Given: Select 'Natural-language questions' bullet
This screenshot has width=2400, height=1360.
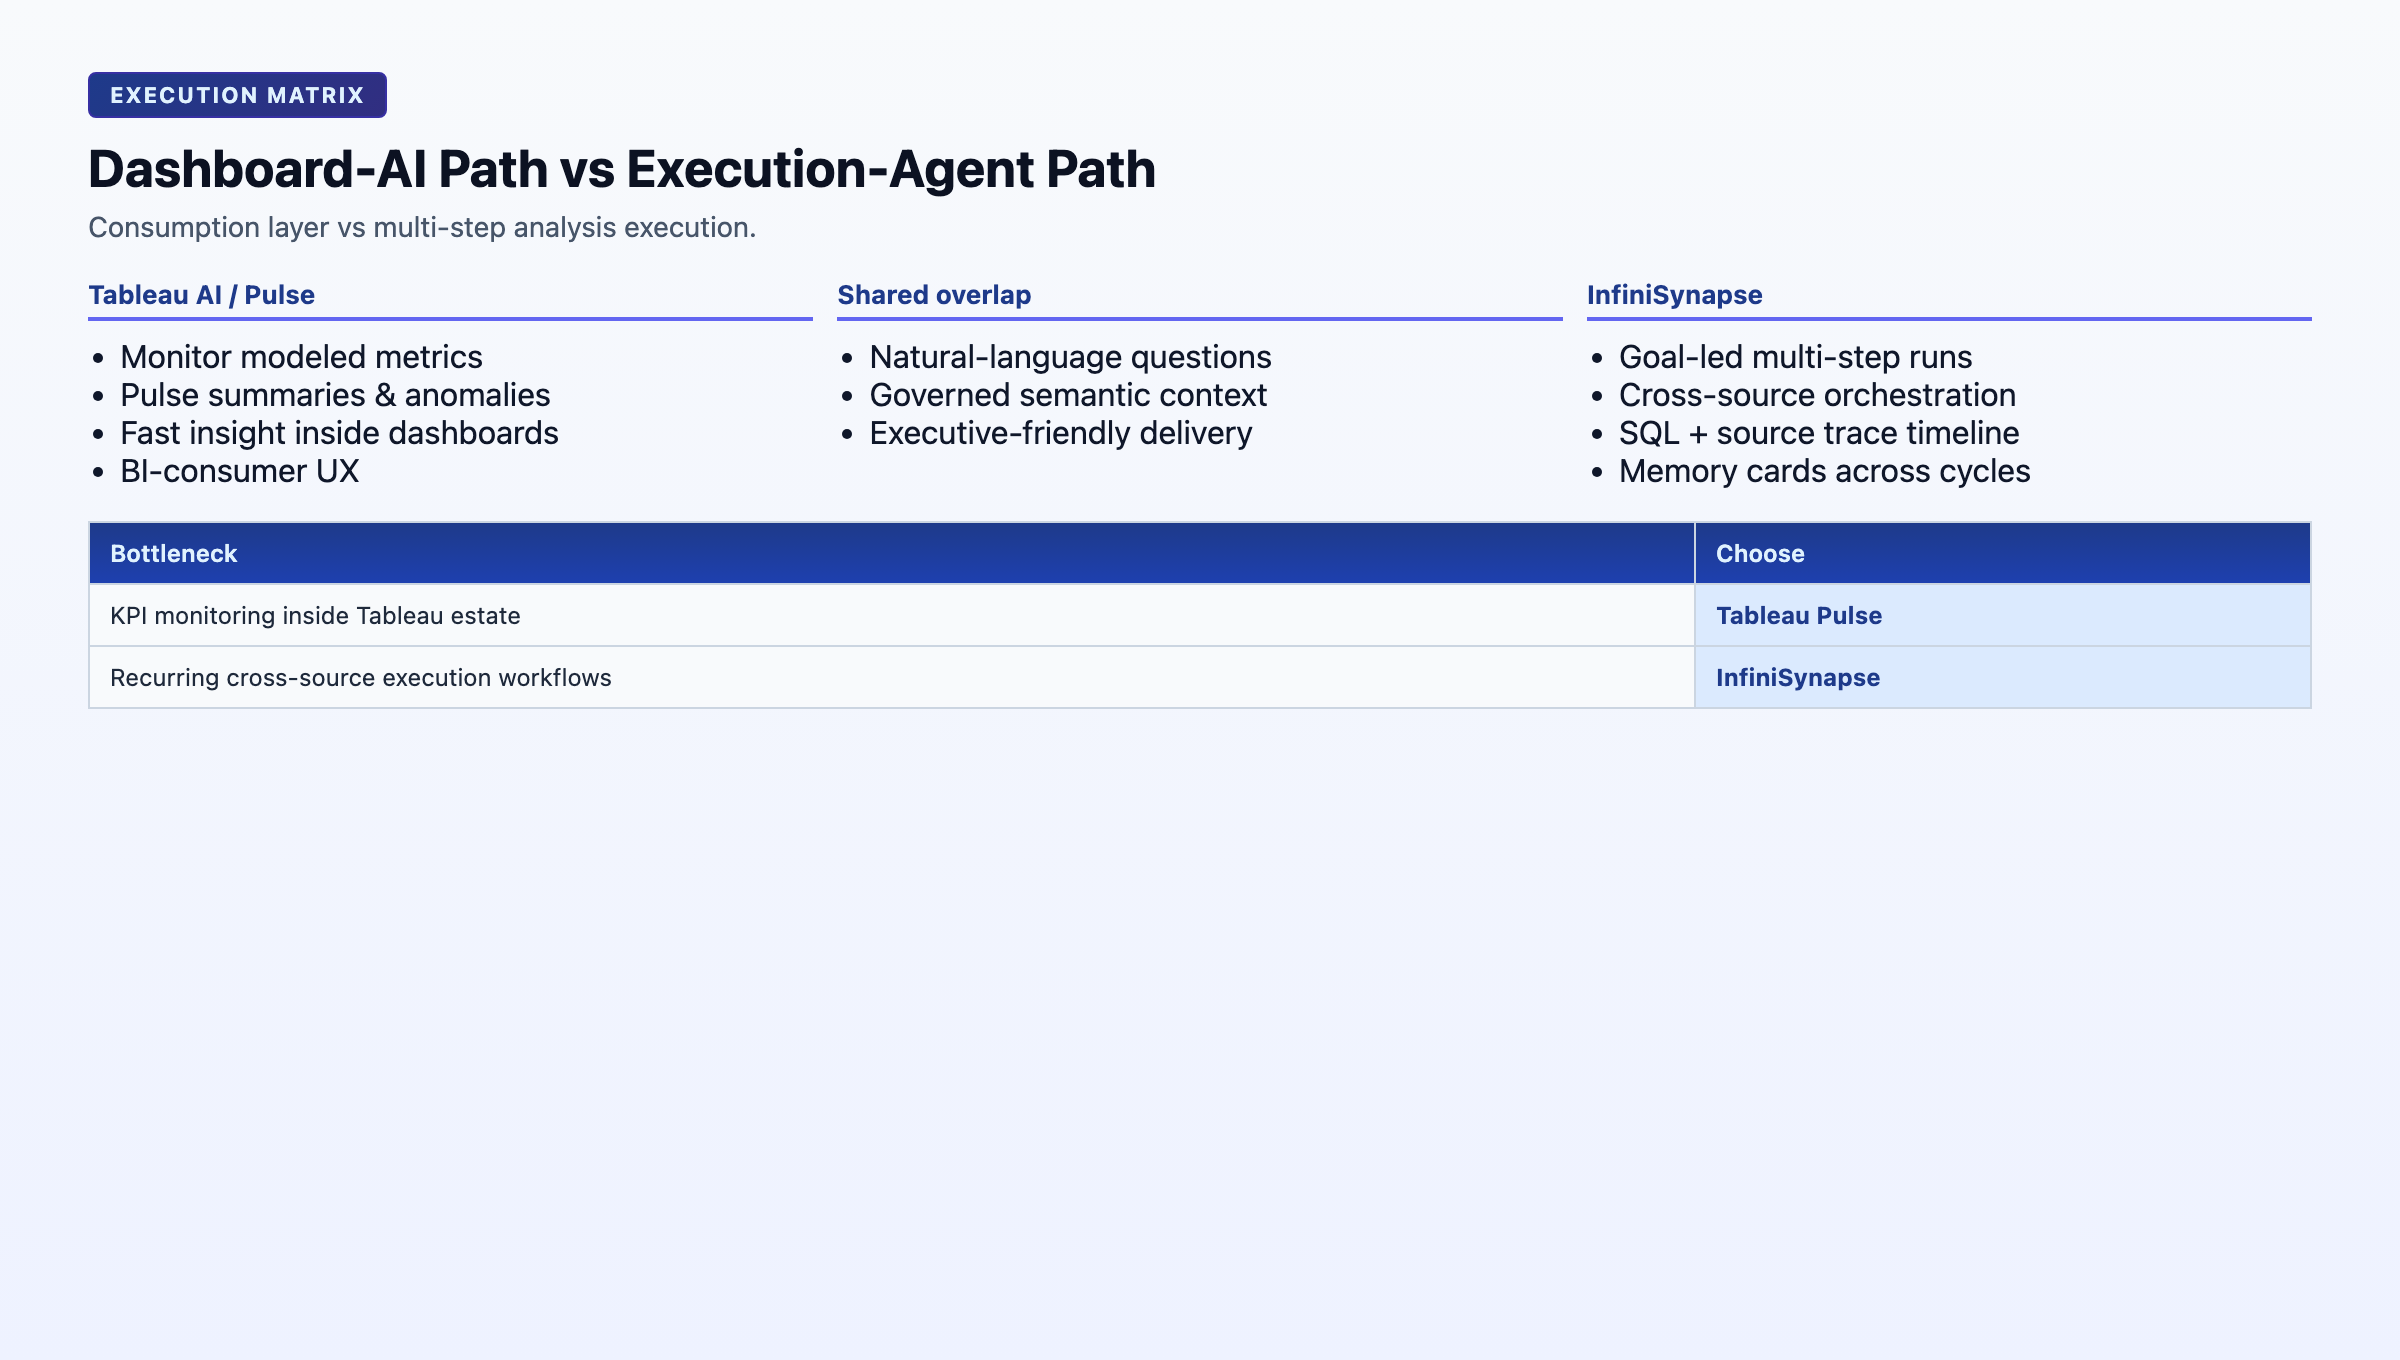Looking at the screenshot, I should (1070, 357).
